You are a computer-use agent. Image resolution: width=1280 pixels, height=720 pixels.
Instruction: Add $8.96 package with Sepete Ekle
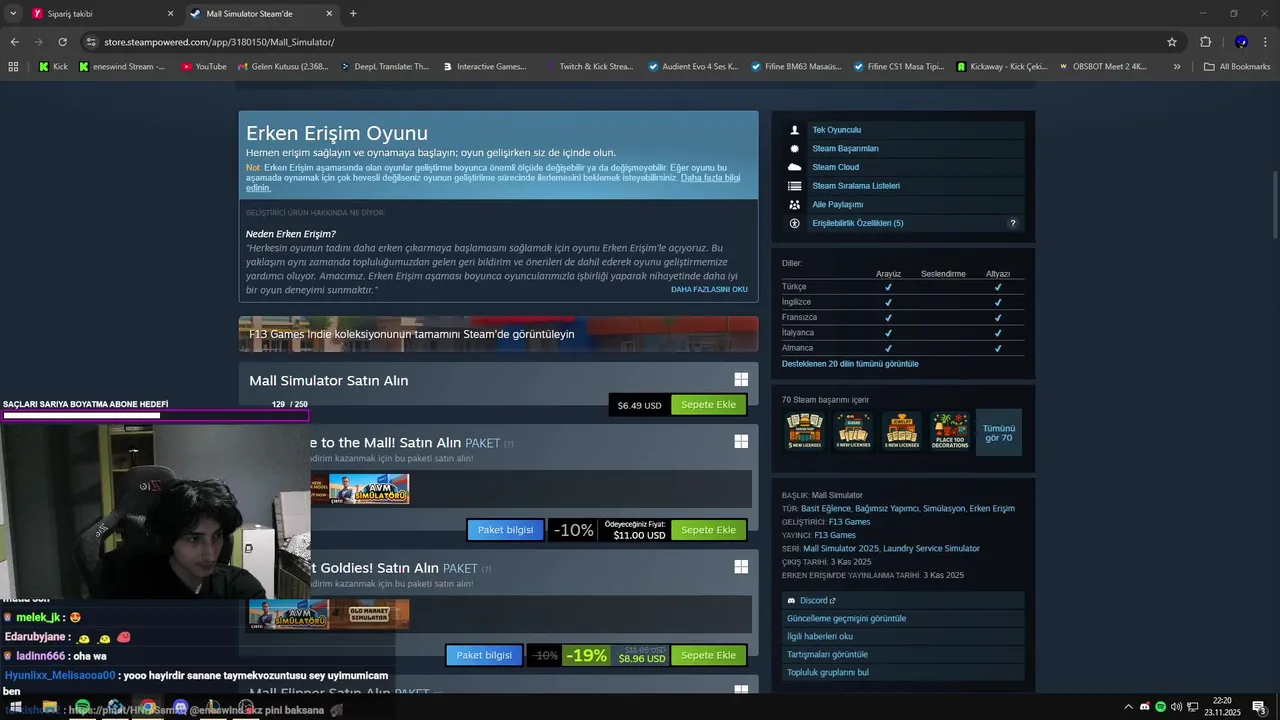[x=709, y=655]
